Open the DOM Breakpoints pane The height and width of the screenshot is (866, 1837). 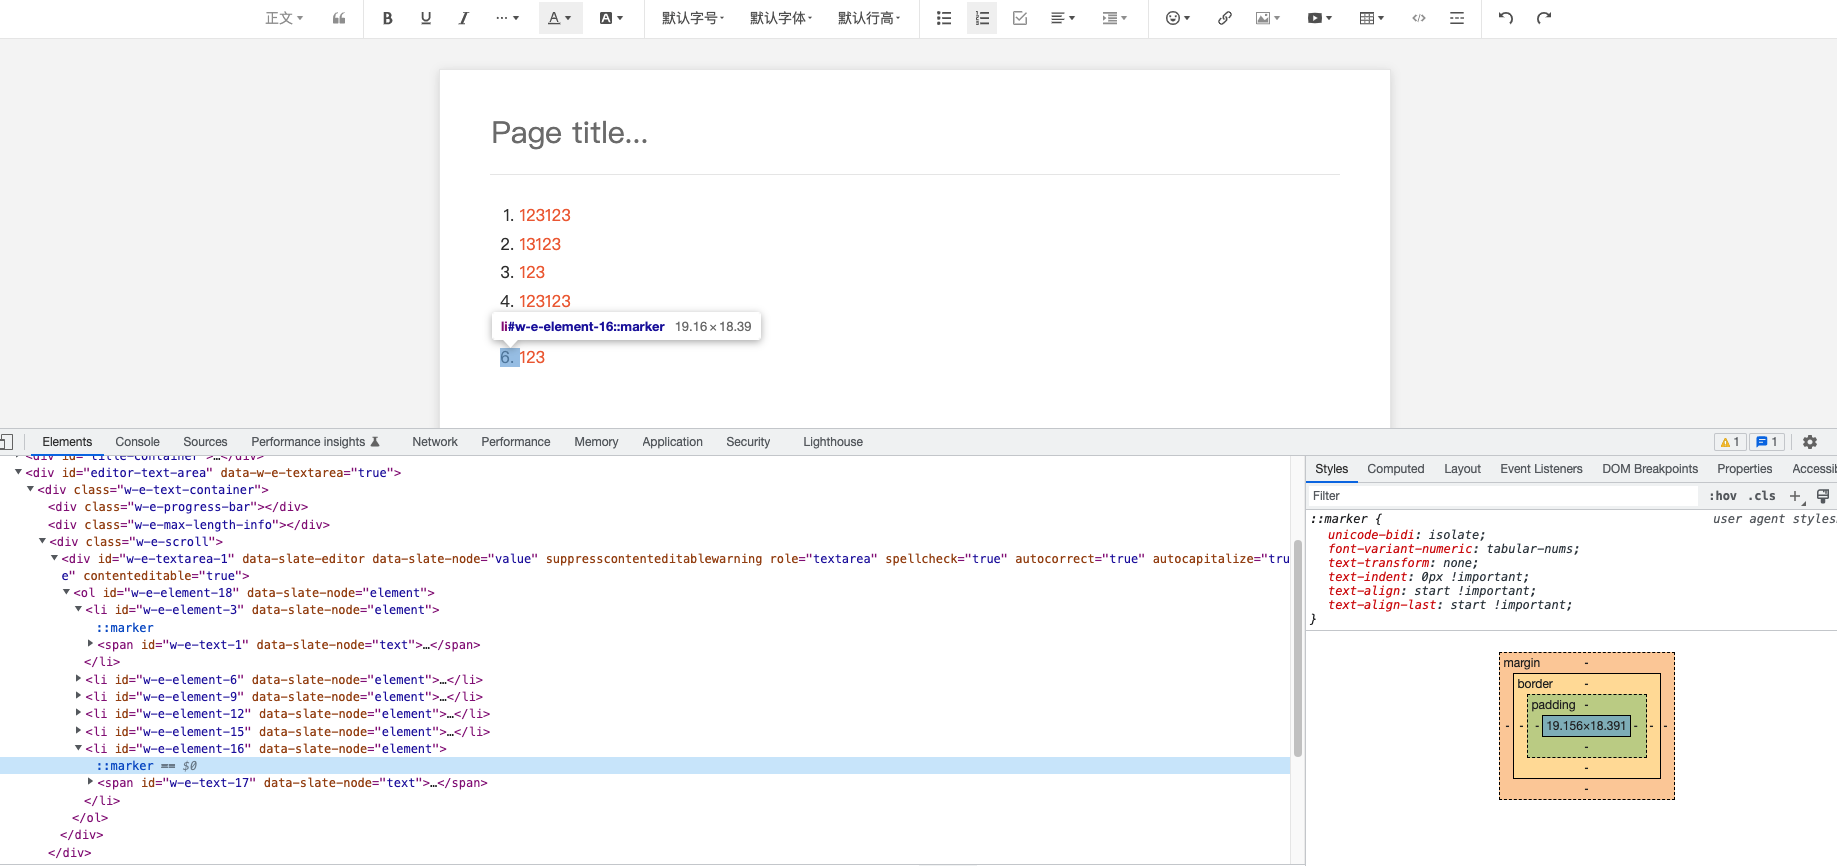[x=1650, y=469]
